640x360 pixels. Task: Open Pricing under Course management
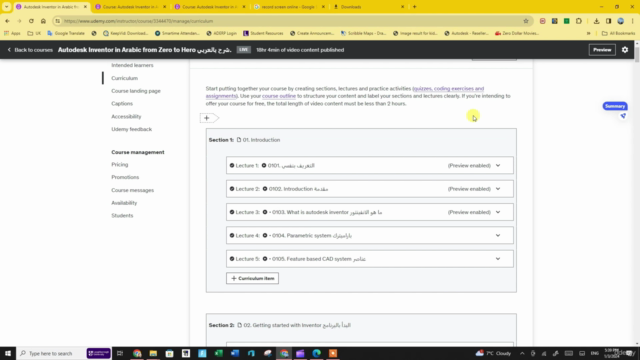pyautogui.click(x=120, y=164)
